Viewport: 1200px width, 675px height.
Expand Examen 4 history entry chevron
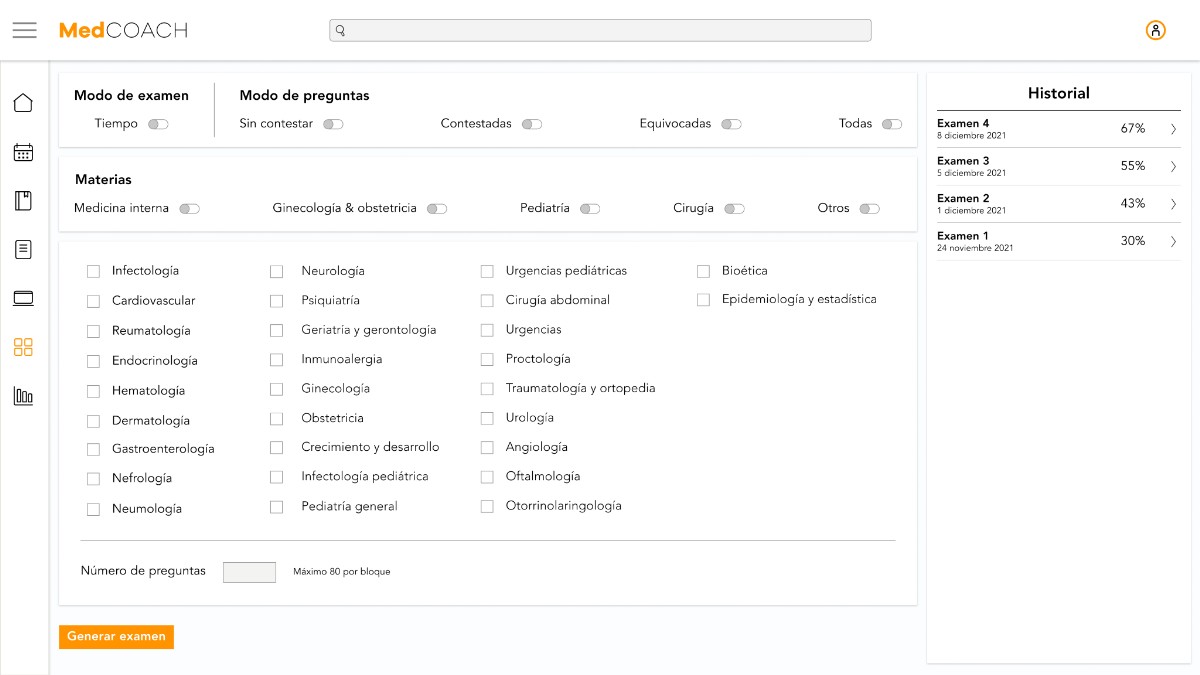(1173, 129)
